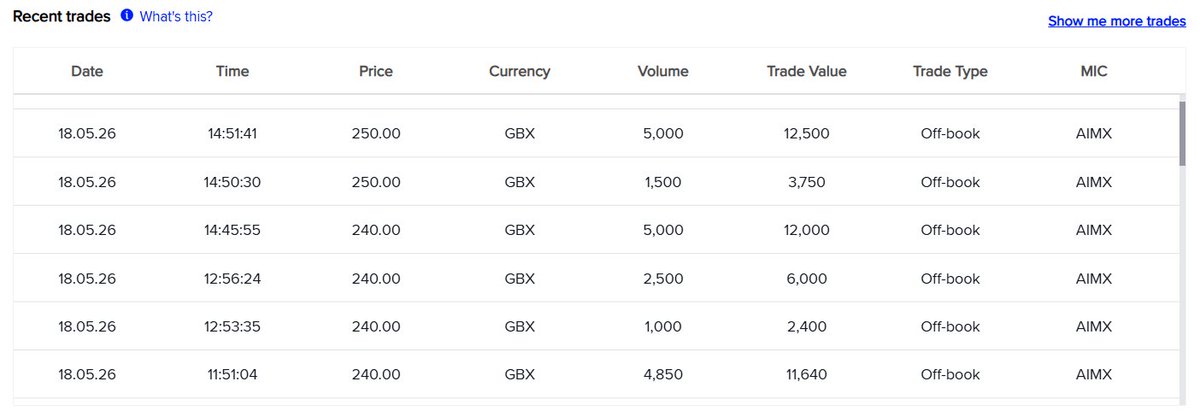Click the Date column header
The height and width of the screenshot is (411, 1200).
pyautogui.click(x=87, y=71)
